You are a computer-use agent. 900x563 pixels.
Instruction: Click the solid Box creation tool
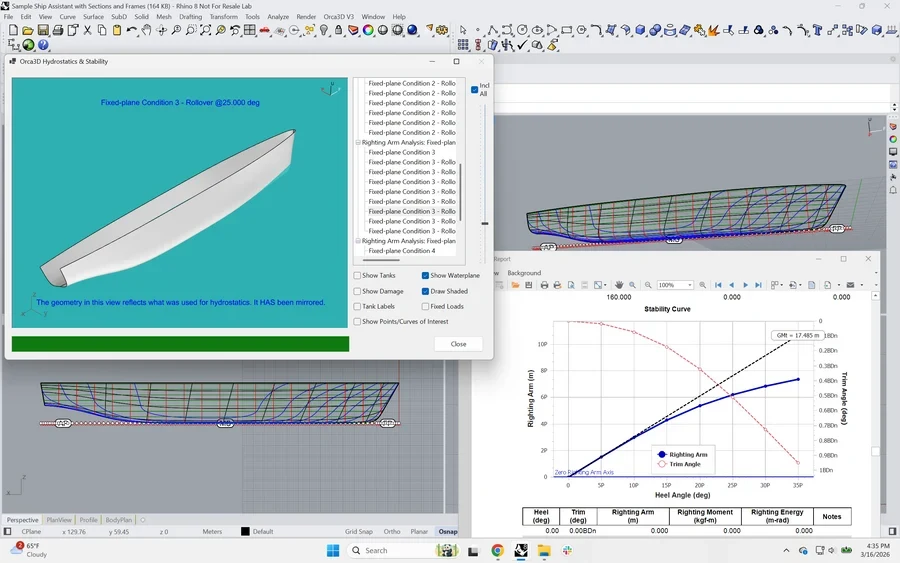click(x=640, y=30)
